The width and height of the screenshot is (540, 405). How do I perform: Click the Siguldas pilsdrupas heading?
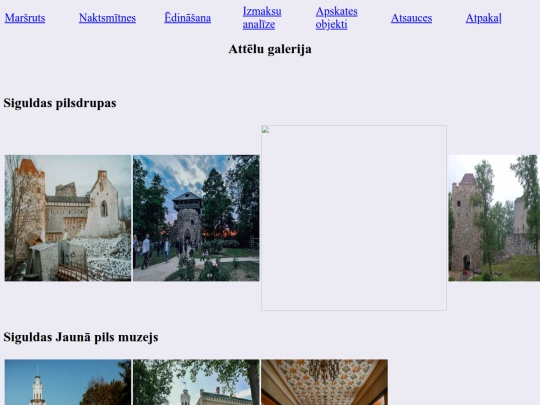[60, 103]
